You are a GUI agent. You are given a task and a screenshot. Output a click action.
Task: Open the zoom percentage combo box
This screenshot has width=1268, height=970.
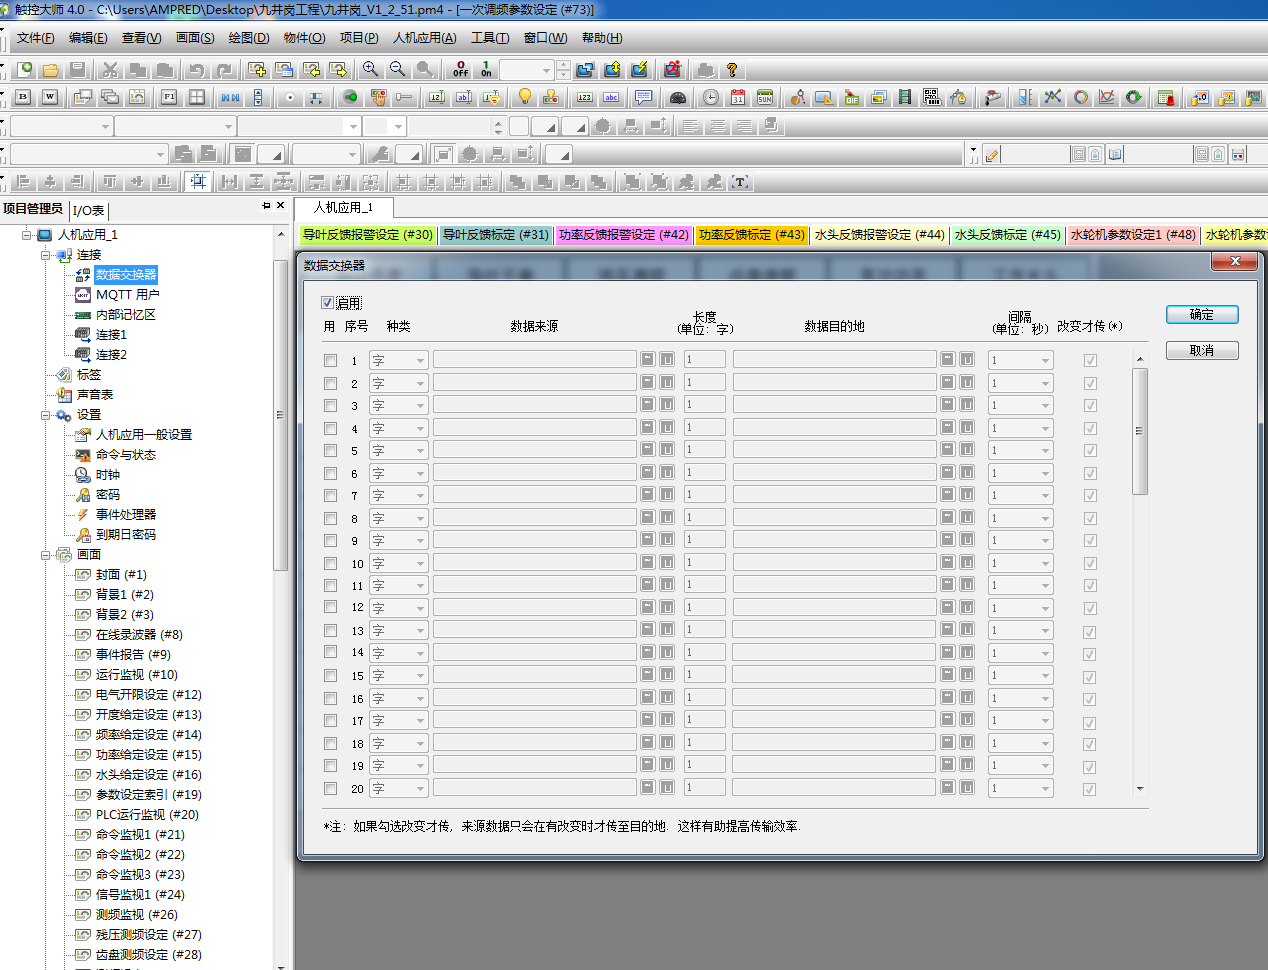click(x=527, y=70)
